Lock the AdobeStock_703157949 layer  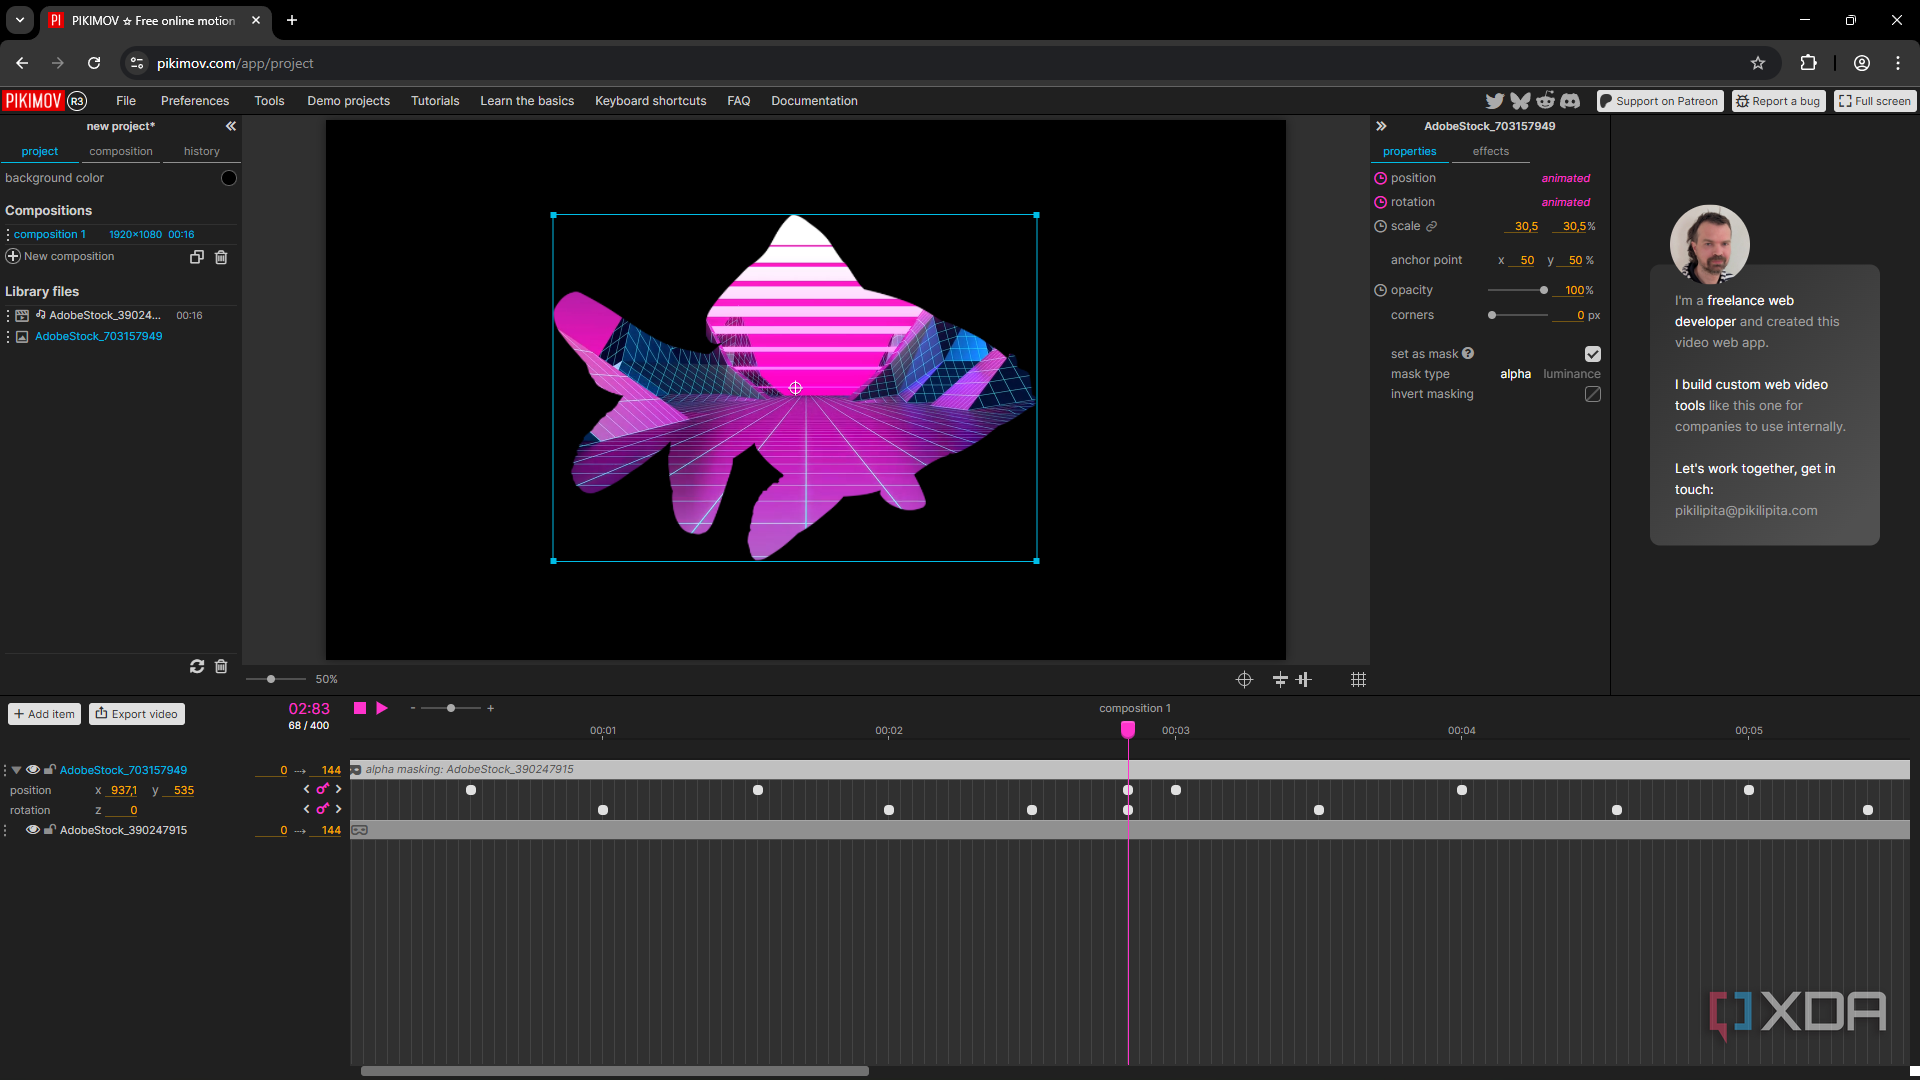coord(49,770)
